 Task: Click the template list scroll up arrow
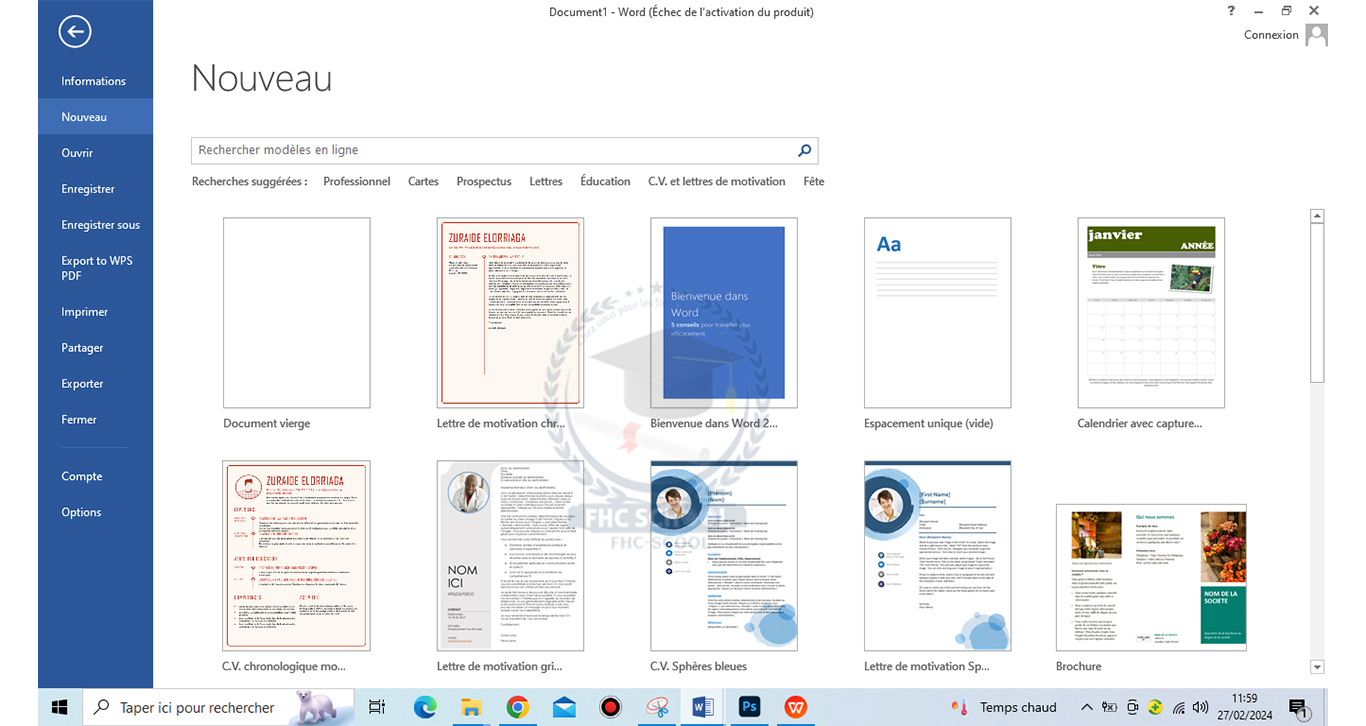point(1317,216)
